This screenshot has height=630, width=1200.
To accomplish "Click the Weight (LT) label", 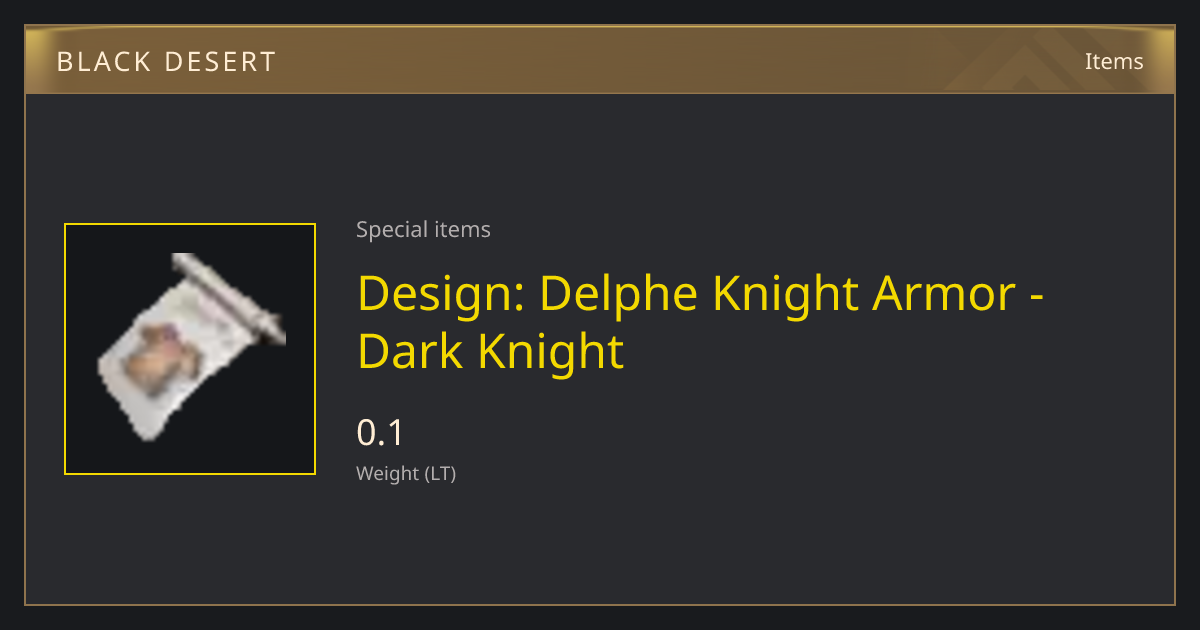I will point(406,474).
